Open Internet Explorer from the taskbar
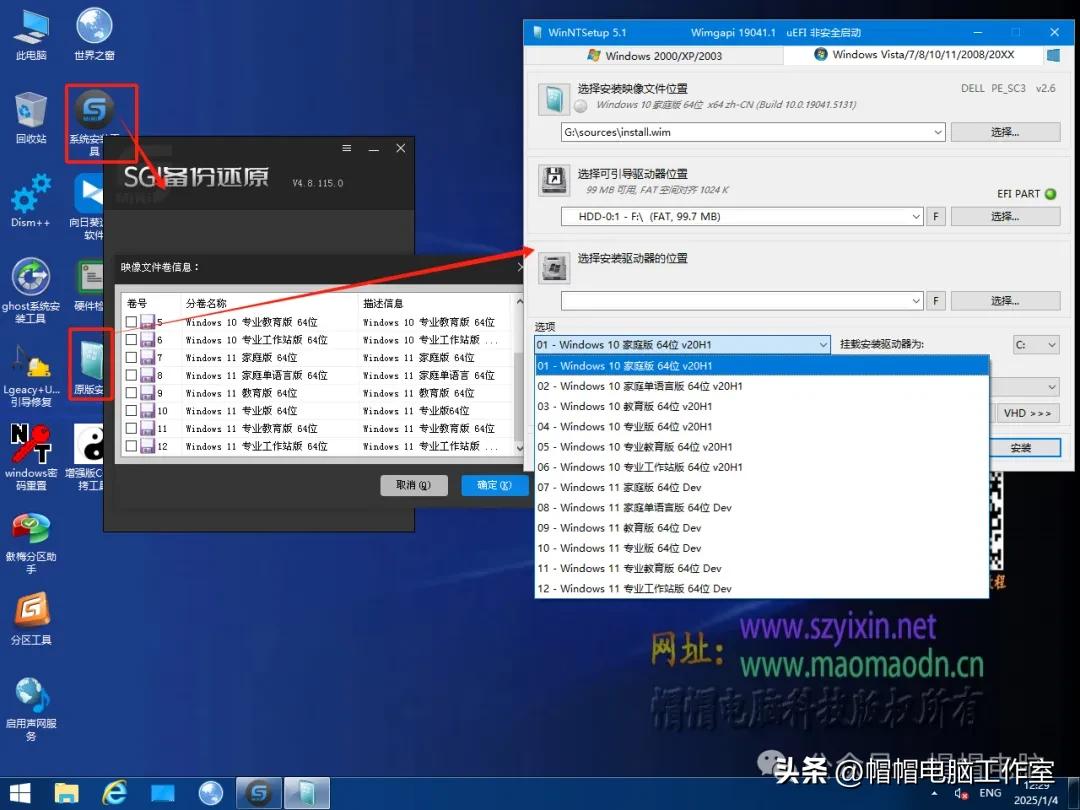 (114, 793)
